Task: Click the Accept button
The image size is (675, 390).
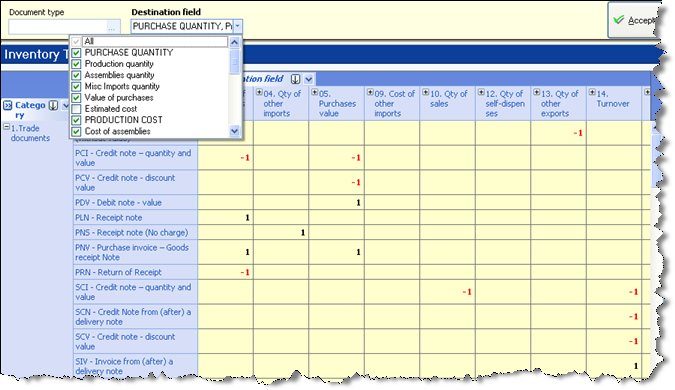Action: point(634,20)
